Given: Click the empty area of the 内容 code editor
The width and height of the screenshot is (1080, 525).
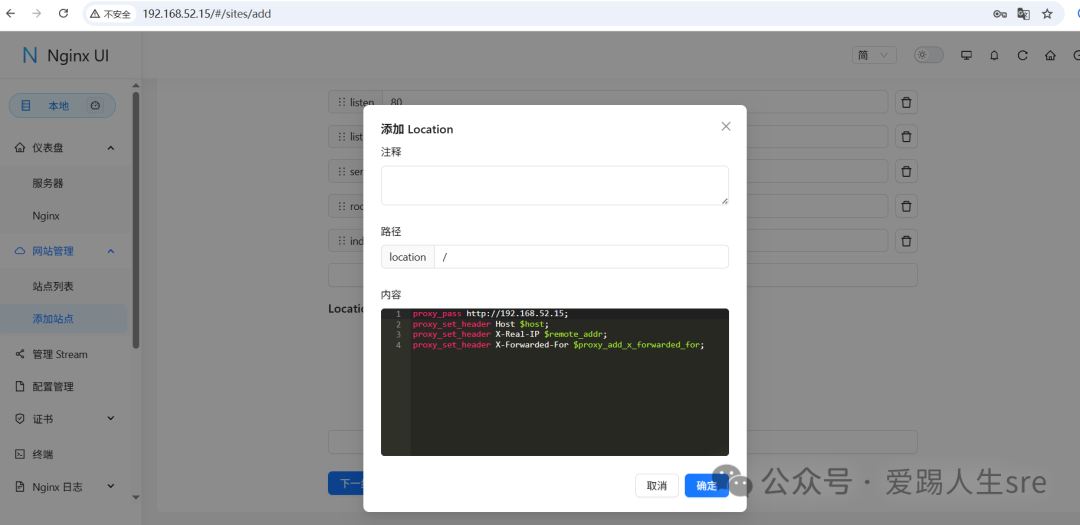Looking at the screenshot, I should click(570, 403).
